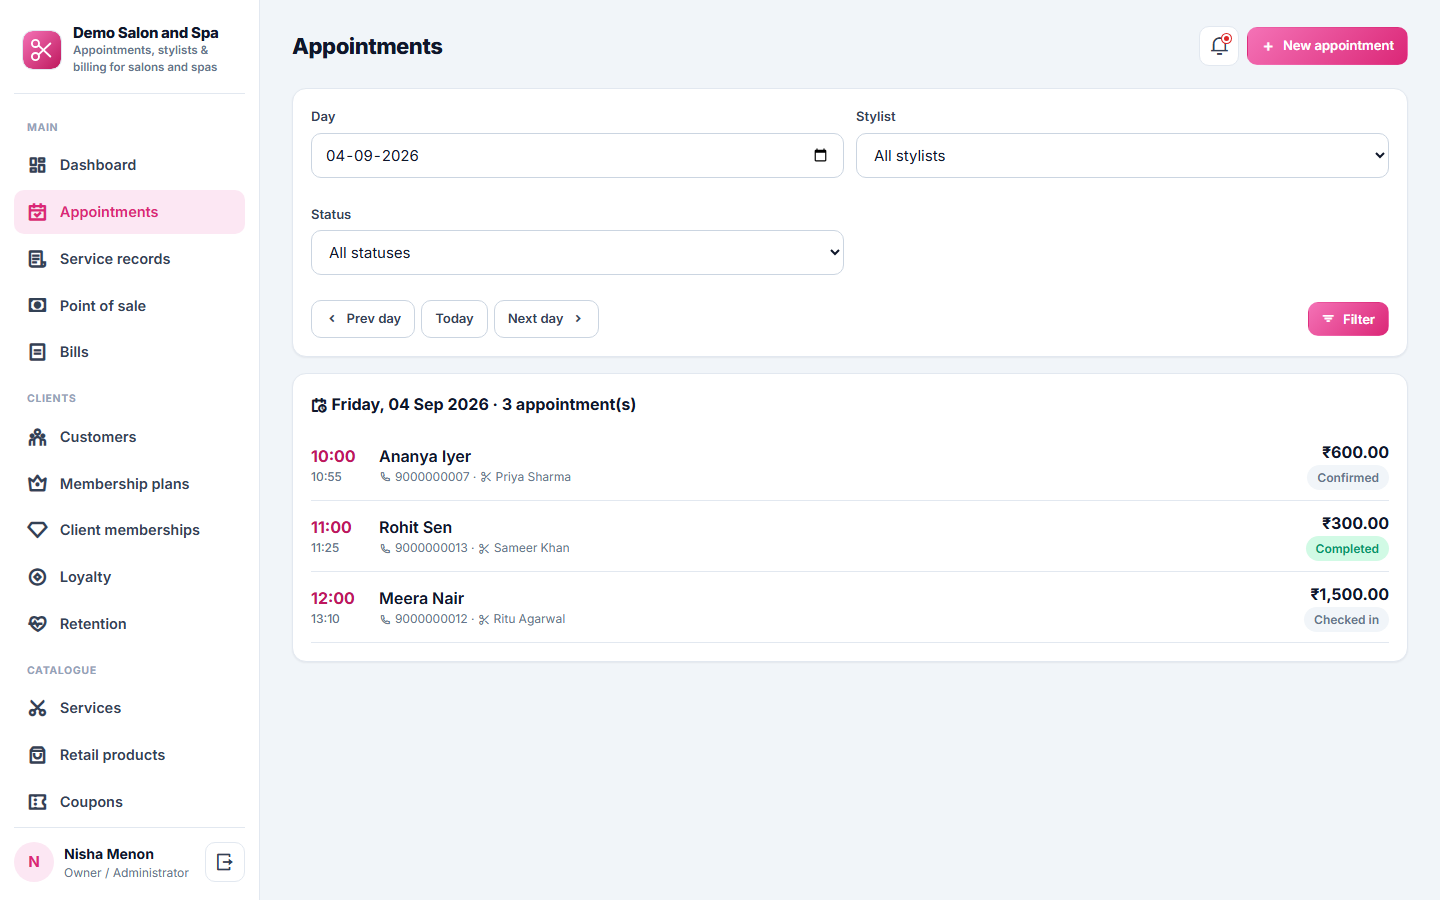
Task: Click the Service records icon
Action: 38,259
